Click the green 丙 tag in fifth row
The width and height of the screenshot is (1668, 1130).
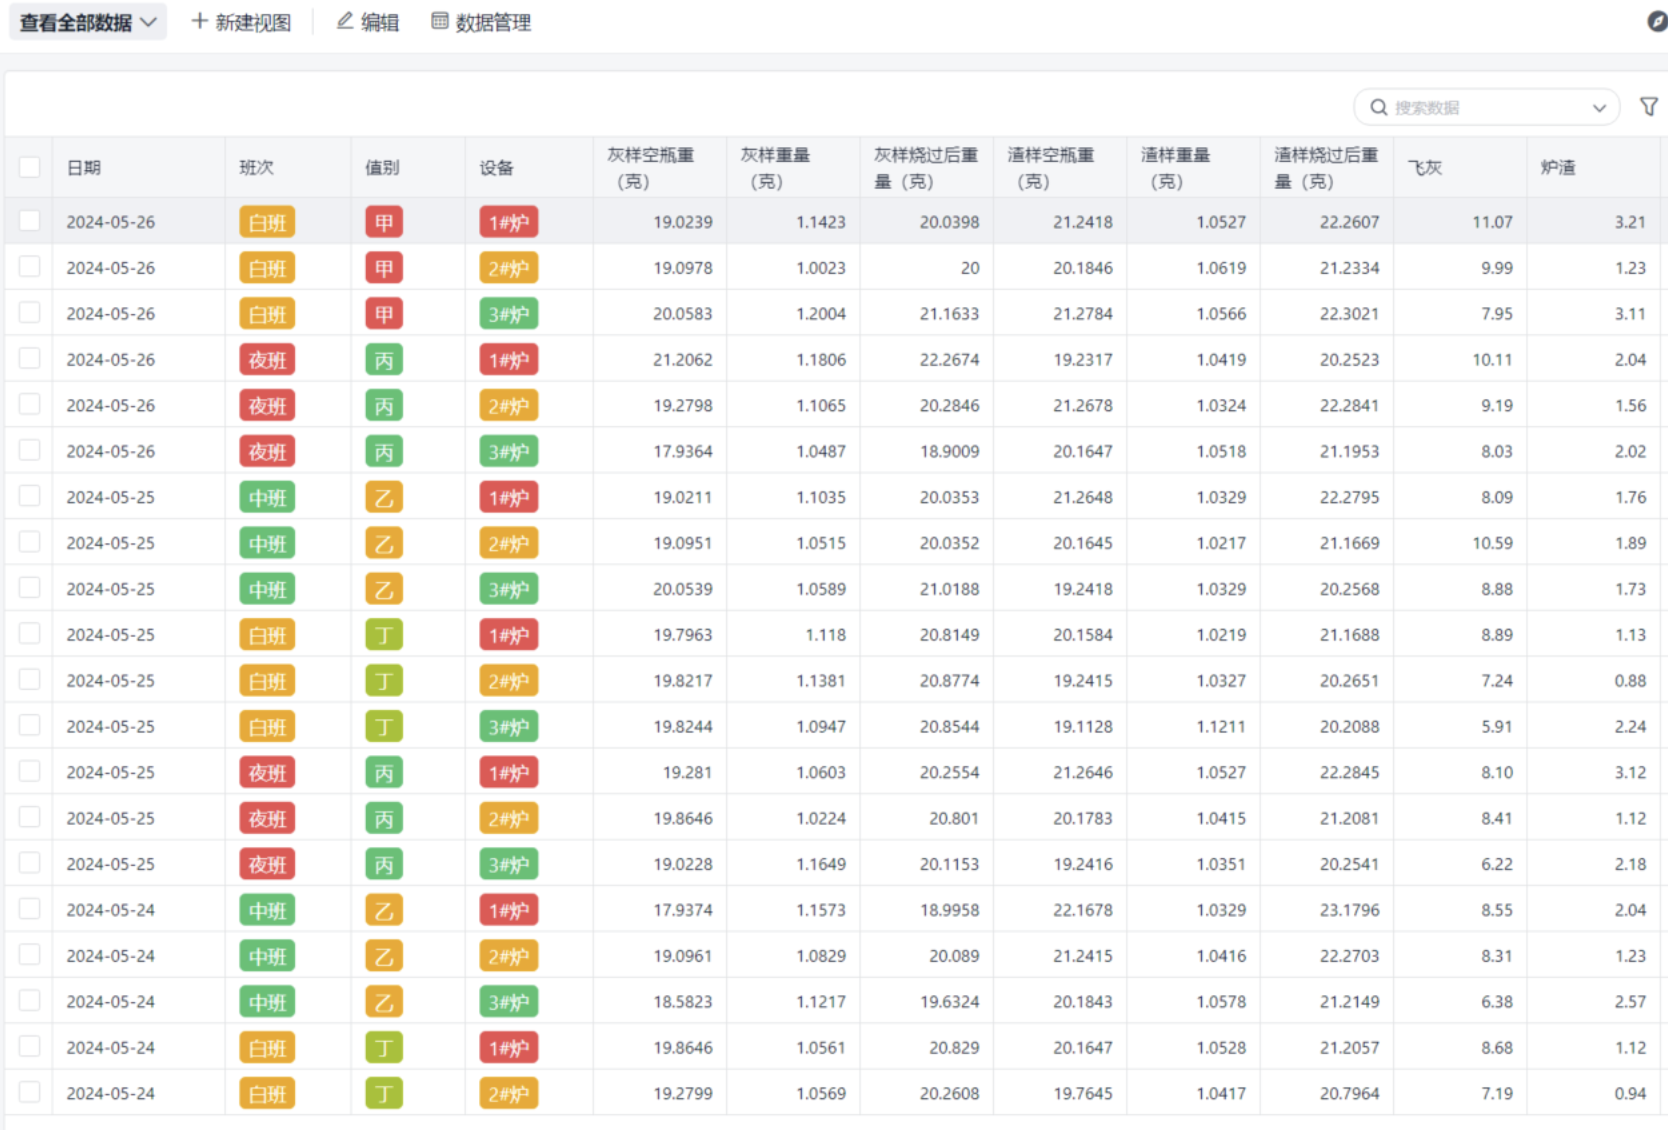[384, 406]
